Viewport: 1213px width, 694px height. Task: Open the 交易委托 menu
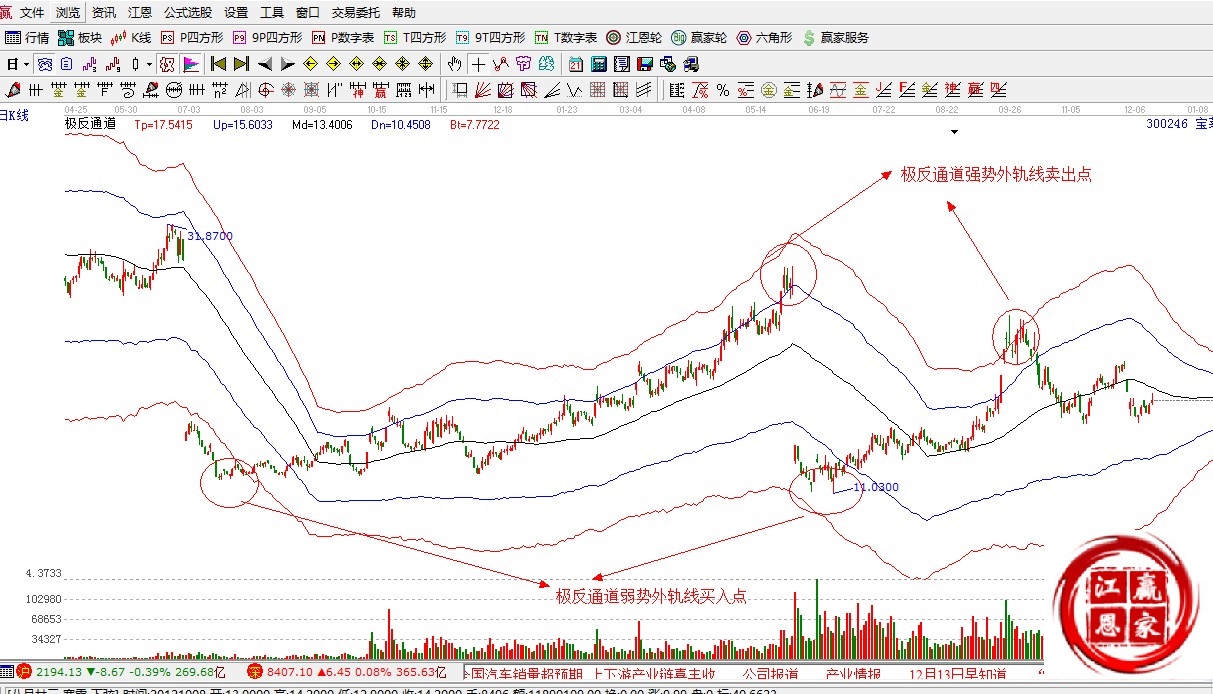pos(356,13)
